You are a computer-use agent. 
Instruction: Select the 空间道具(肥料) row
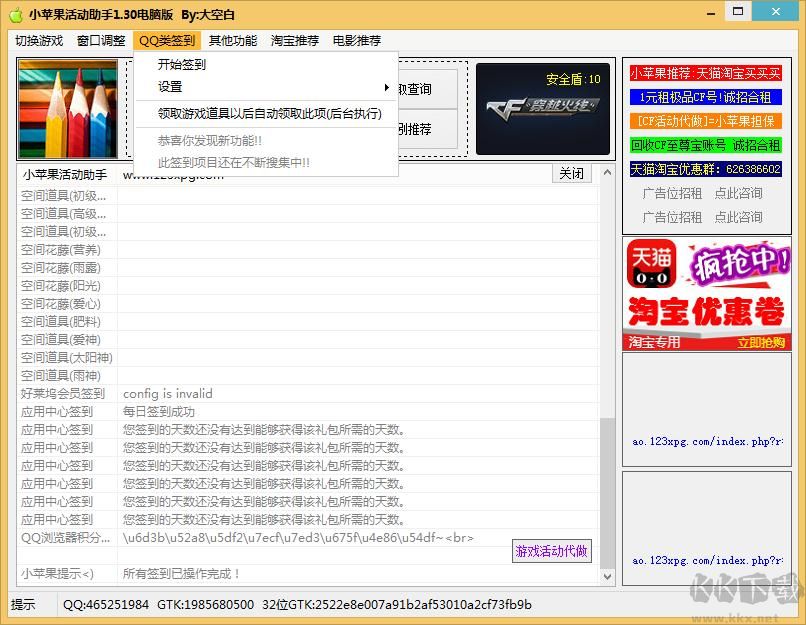(x=308, y=322)
